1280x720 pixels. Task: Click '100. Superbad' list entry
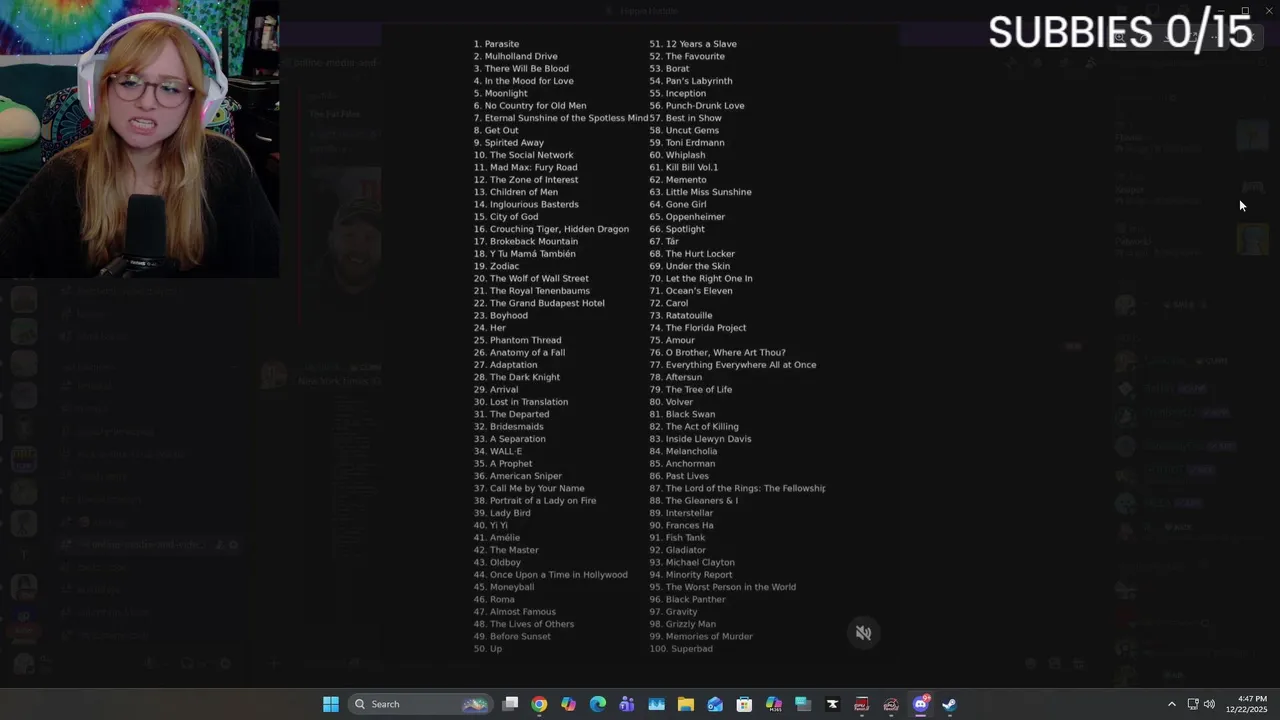[x=680, y=649]
